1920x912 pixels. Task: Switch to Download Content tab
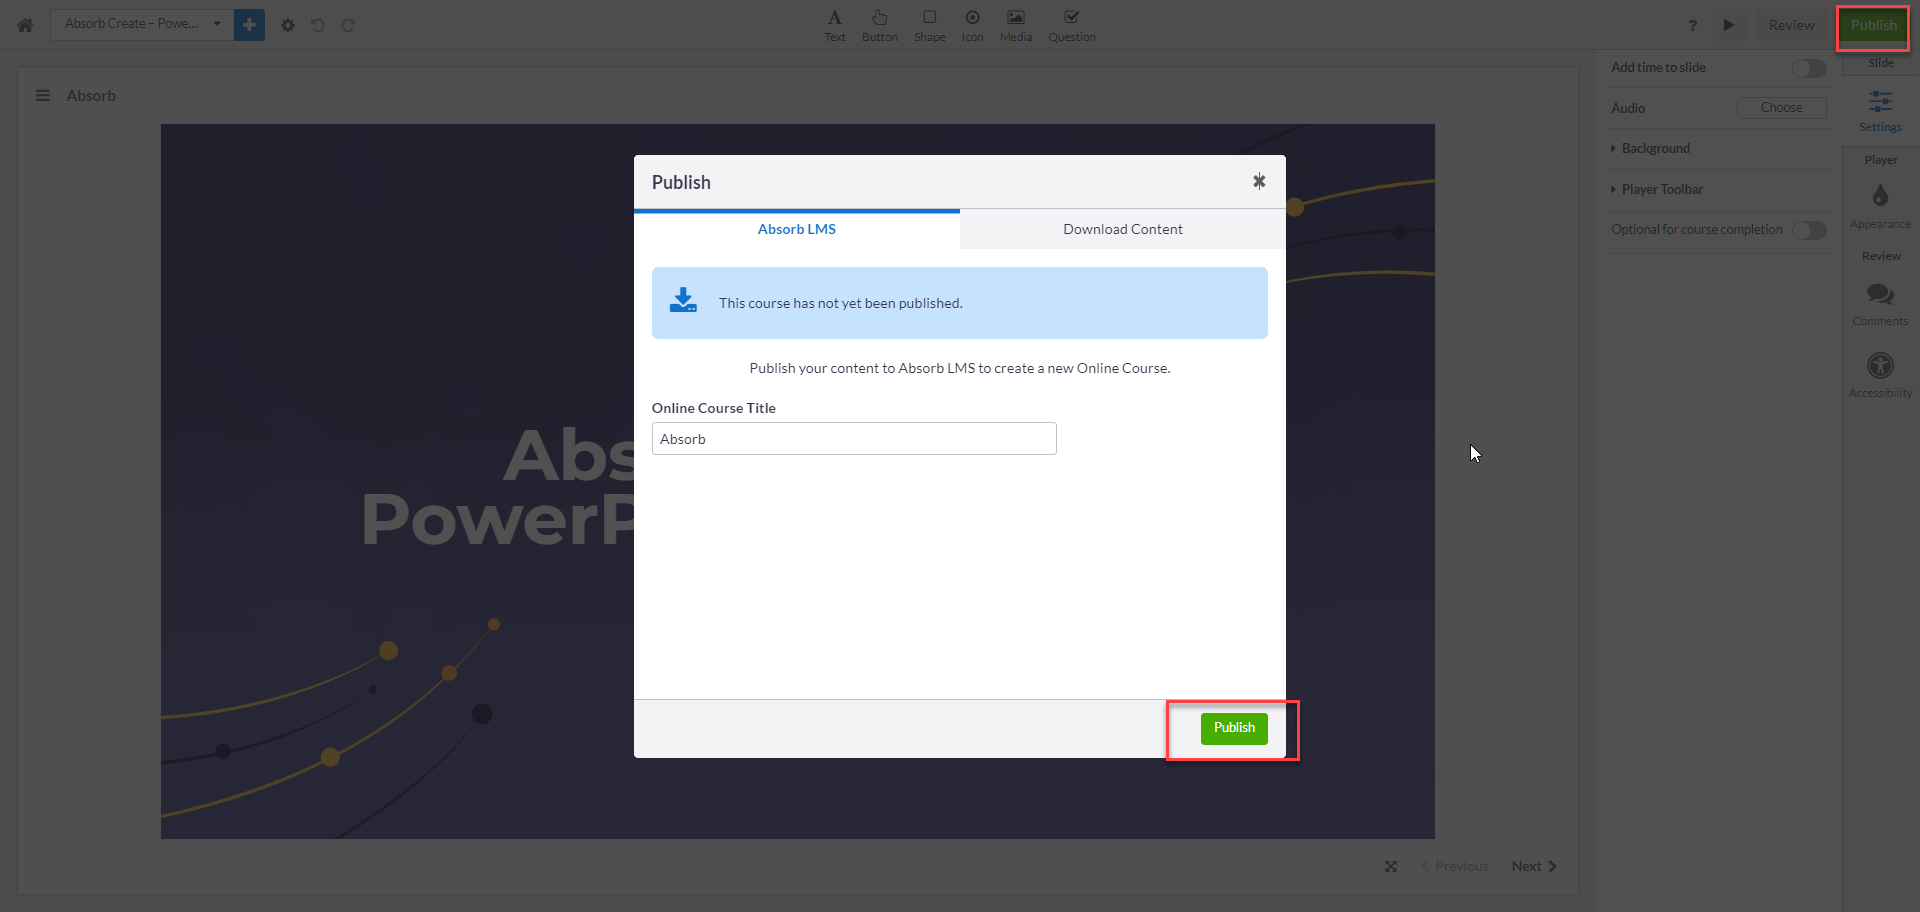click(1123, 229)
